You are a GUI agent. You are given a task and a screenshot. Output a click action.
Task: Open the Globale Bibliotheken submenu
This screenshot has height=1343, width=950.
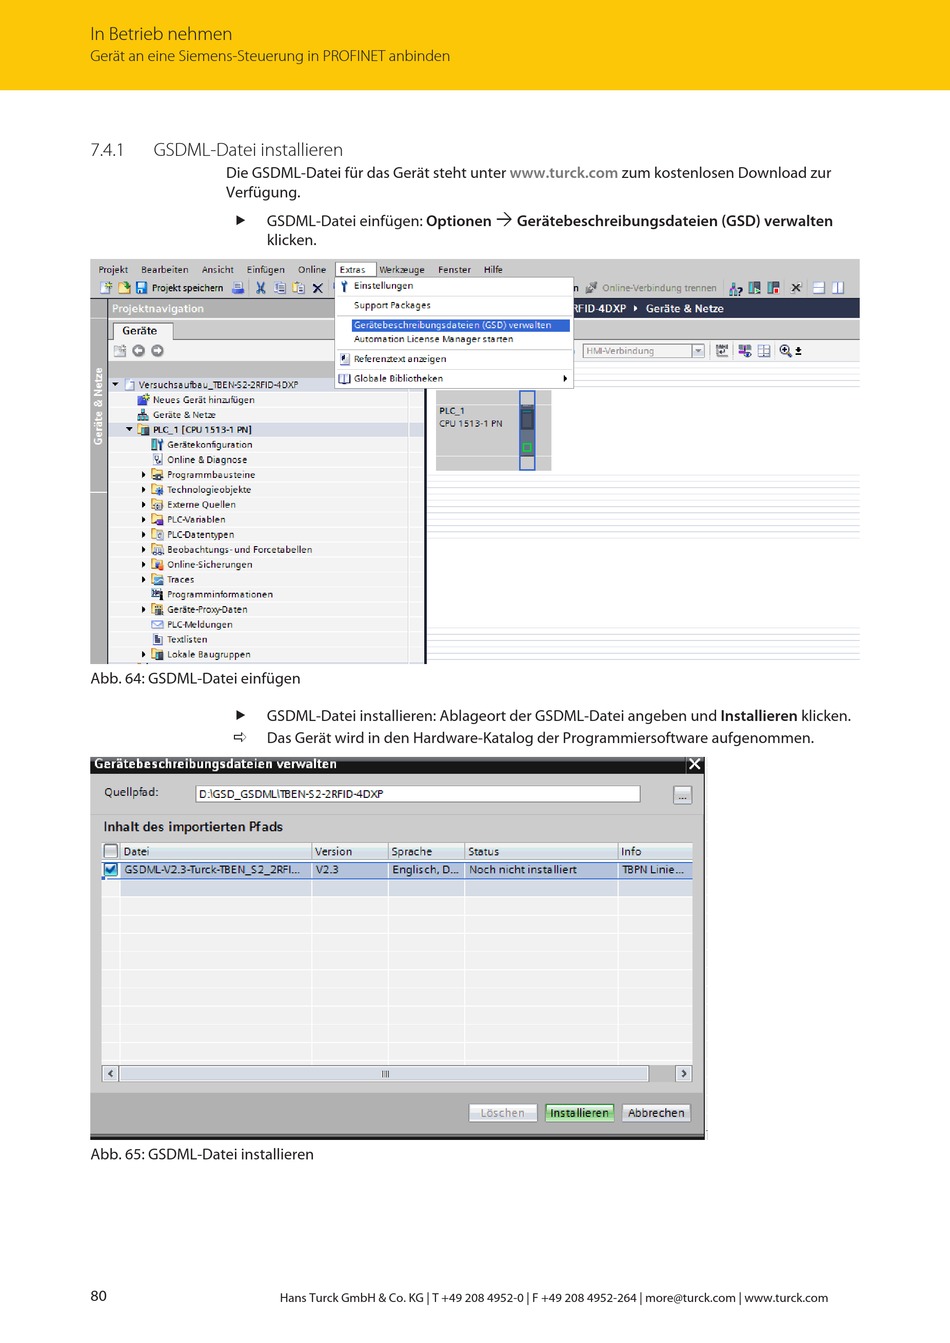(453, 379)
